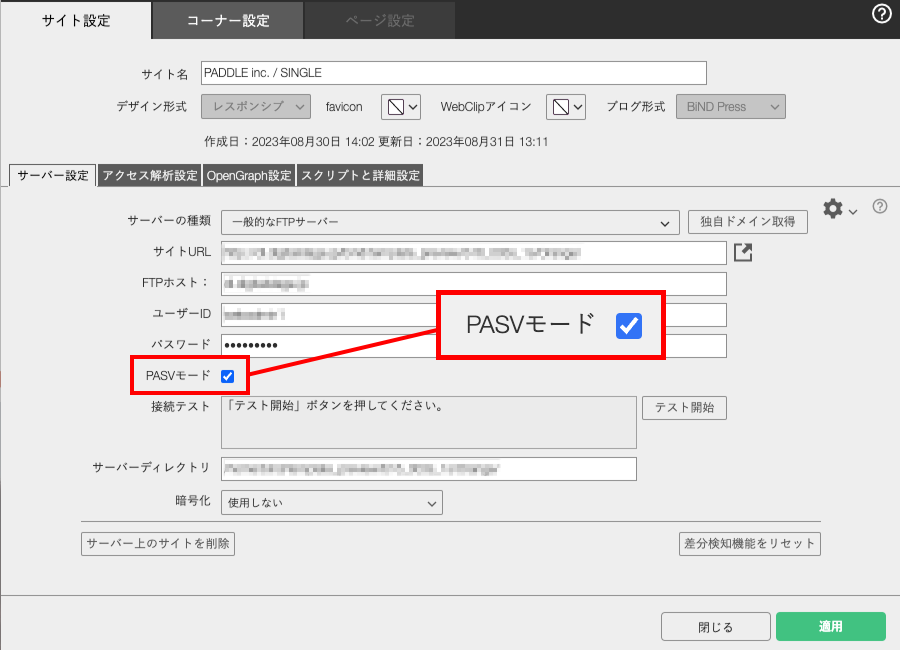Image resolution: width=900 pixels, height=650 pixels.
Task: Click the 独自ドメイン取得 button
Action: pyautogui.click(x=748, y=222)
